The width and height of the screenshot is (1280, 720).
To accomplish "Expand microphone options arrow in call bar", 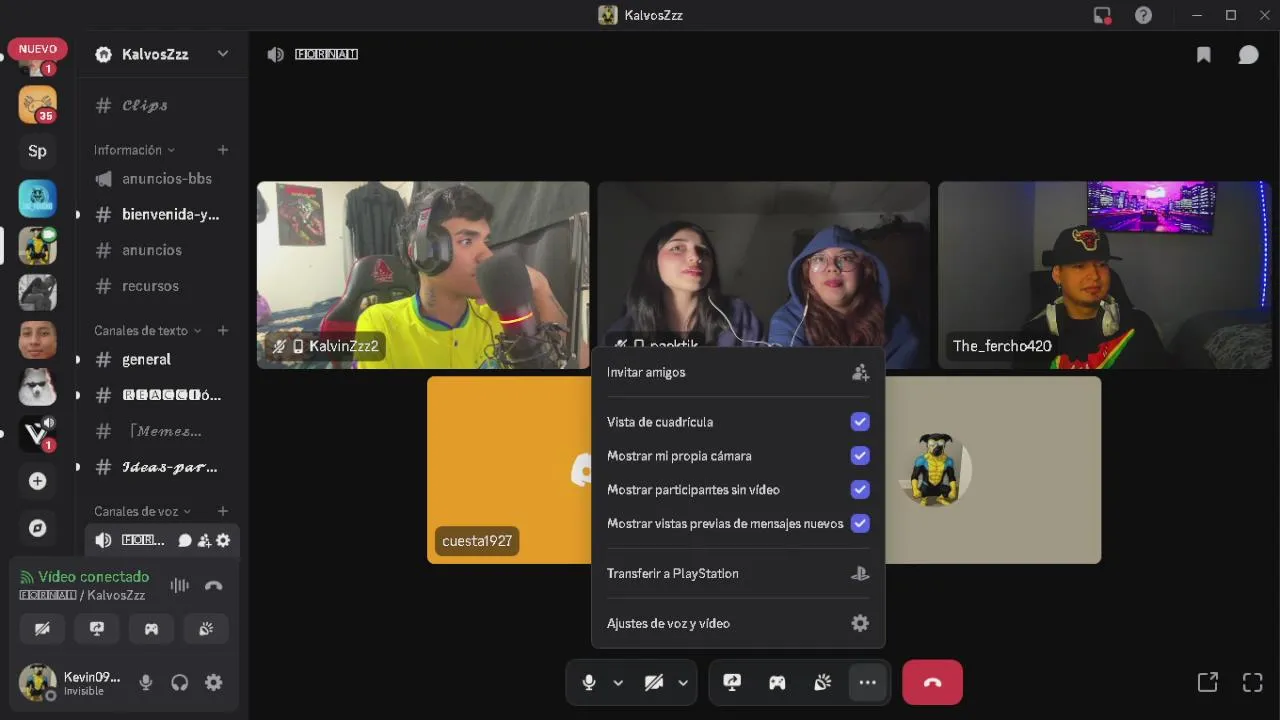I will coord(618,683).
